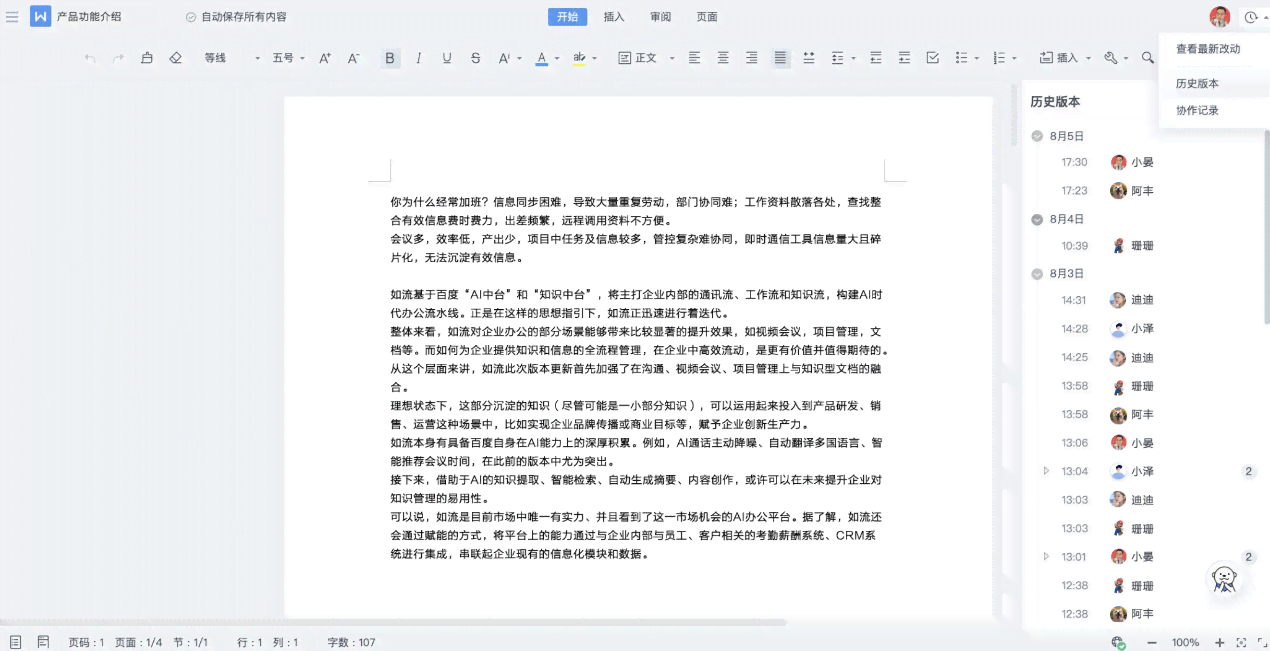Click the line spacing icon
Image resolution: width=1270 pixels, height=651 pixels.
click(838, 58)
